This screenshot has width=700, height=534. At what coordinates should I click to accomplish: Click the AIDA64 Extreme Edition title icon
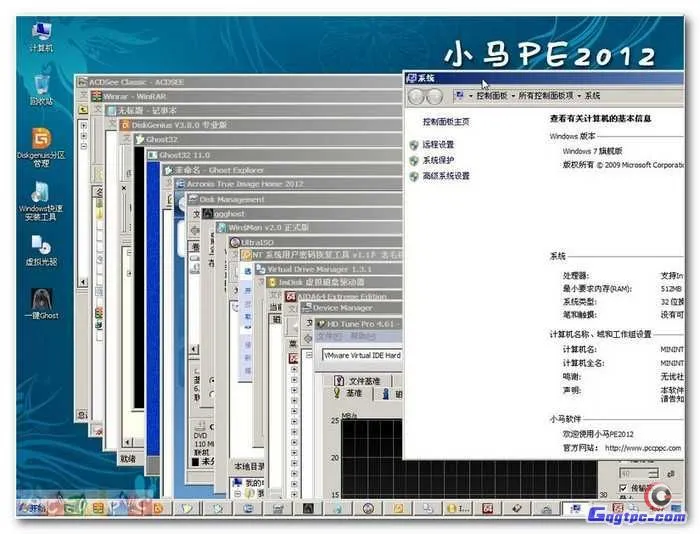[291, 296]
